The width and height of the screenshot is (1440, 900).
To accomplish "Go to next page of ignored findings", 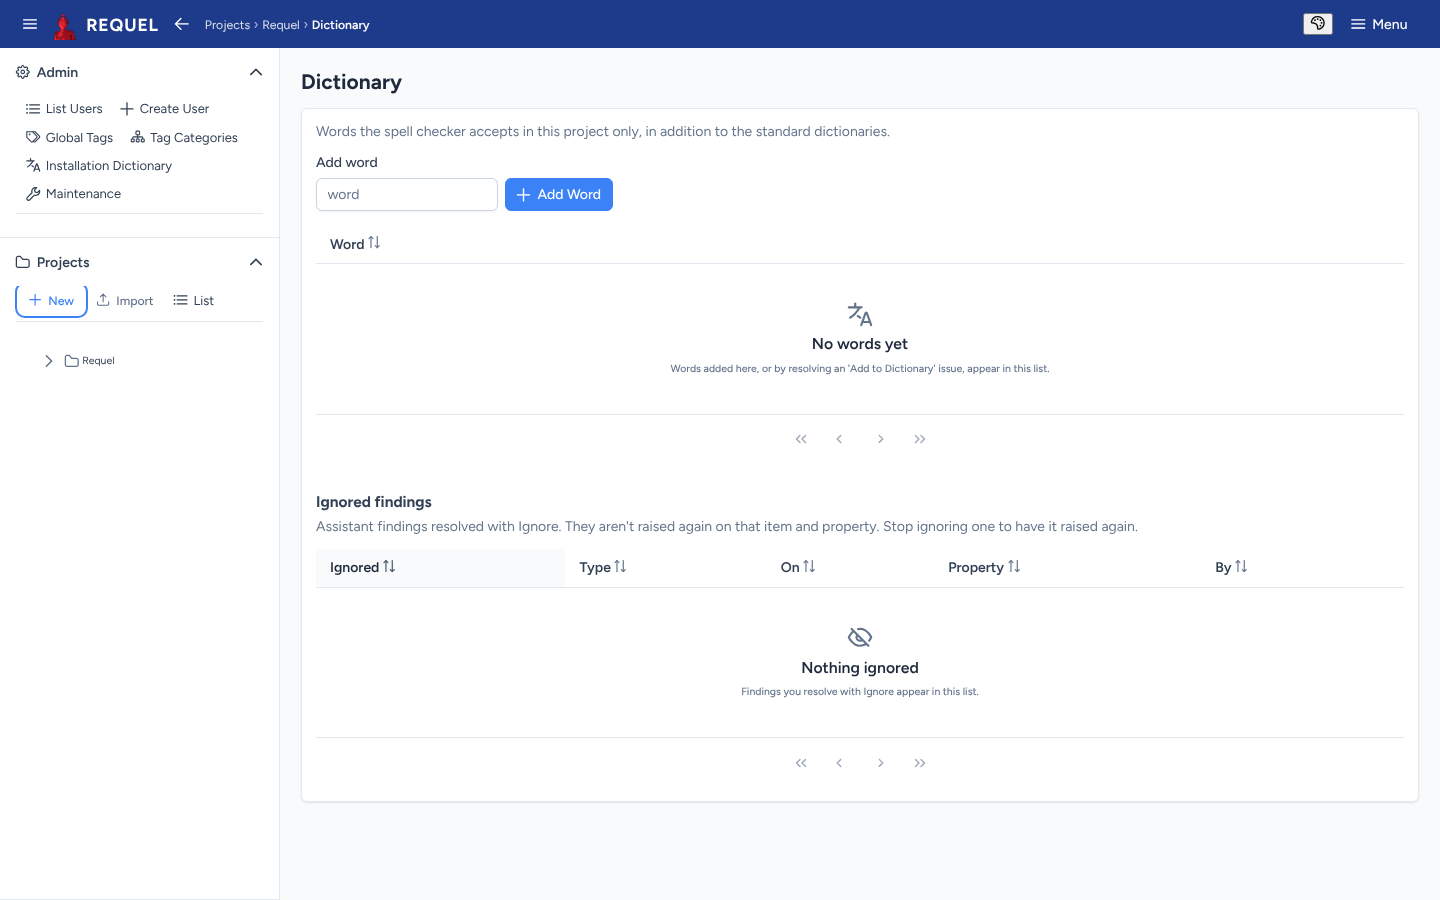I will tap(881, 763).
